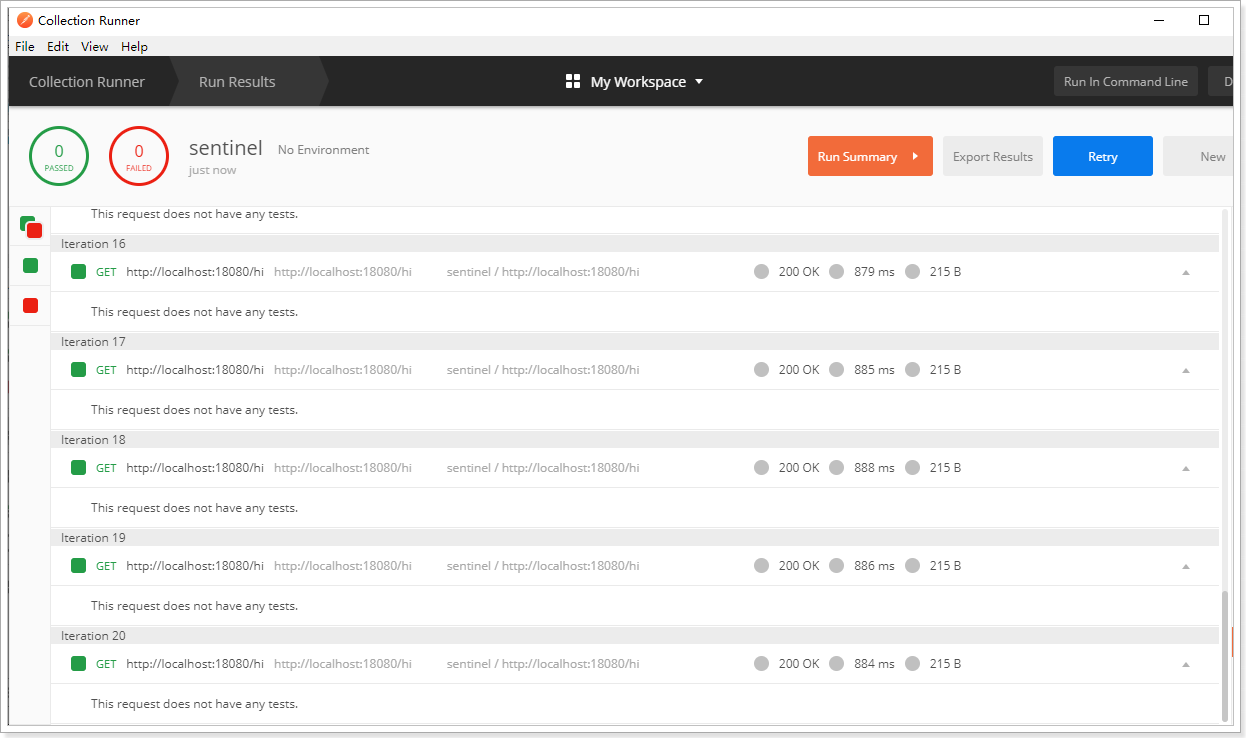
Task: Switch to the Collection Runner tab
Action: tap(87, 82)
